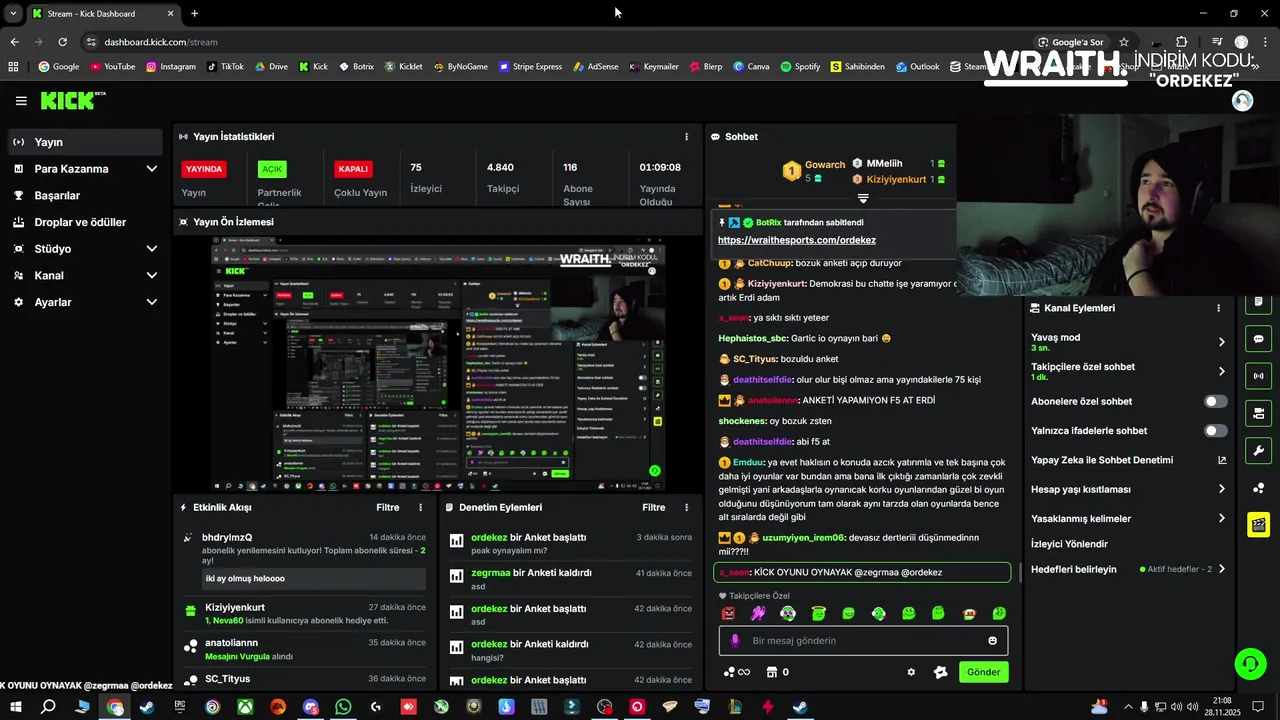Open options menu of Etkinlik Akışı panel
This screenshot has width=1280, height=720.
pos(420,508)
